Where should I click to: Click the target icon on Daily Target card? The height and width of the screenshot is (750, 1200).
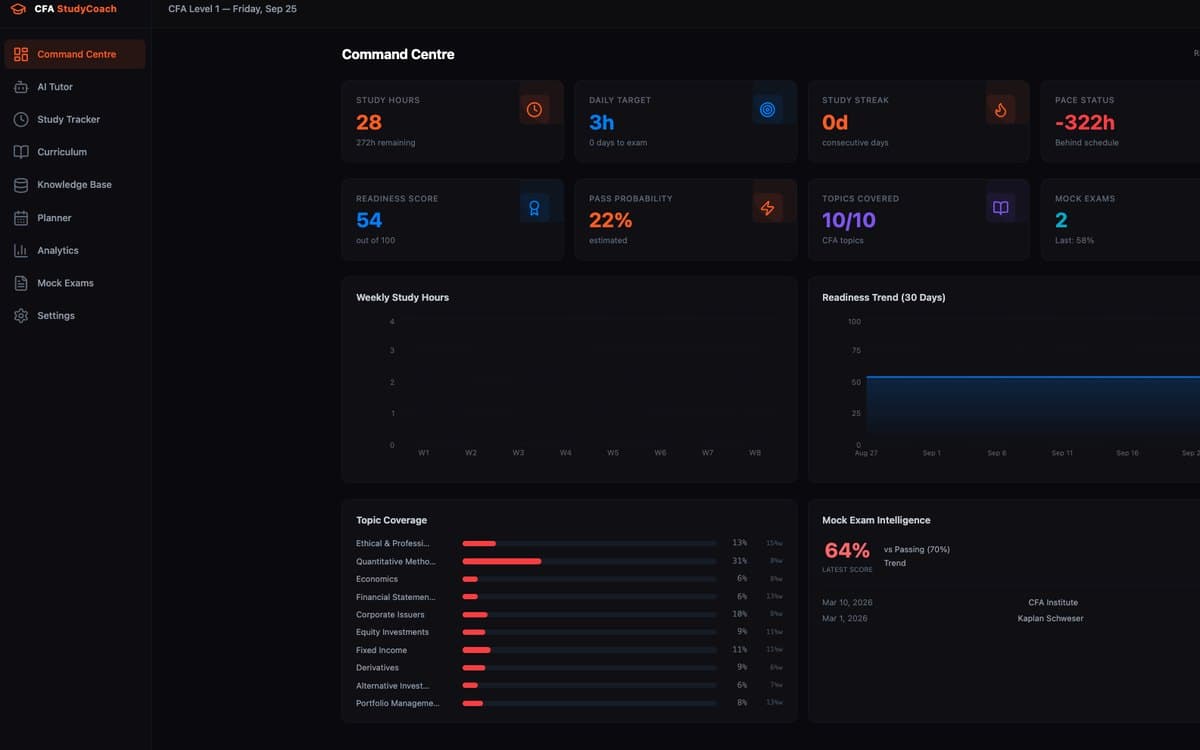click(767, 110)
